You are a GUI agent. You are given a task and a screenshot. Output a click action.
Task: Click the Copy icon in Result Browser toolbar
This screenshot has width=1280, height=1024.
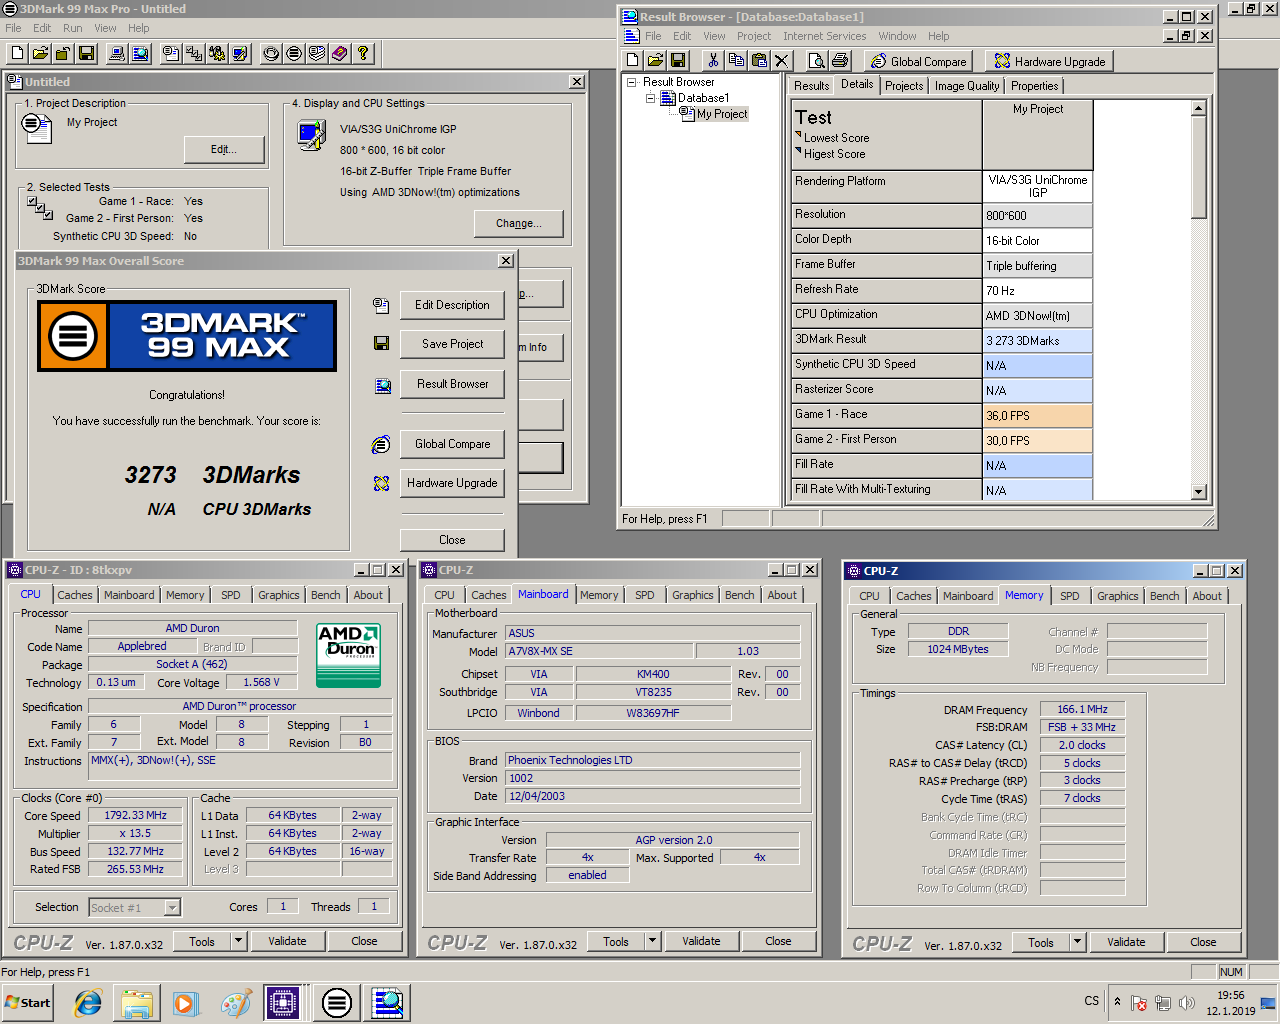pyautogui.click(x=736, y=61)
